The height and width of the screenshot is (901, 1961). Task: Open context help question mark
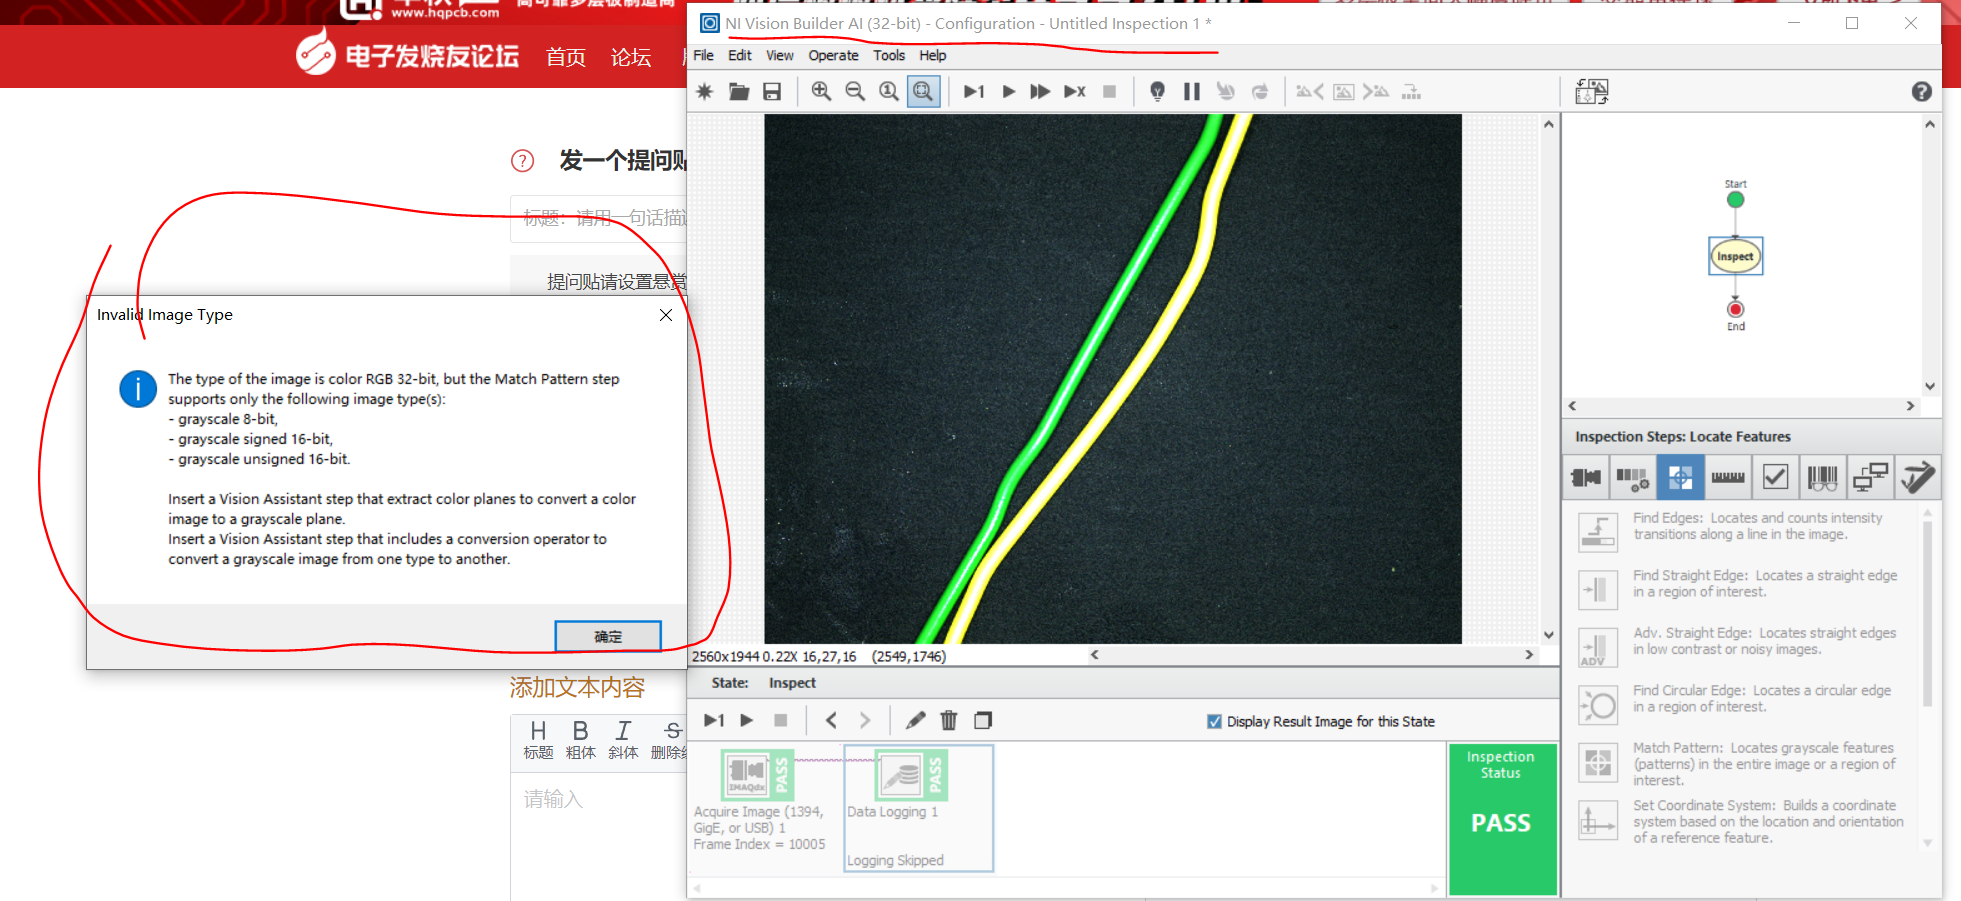[x=1921, y=92]
